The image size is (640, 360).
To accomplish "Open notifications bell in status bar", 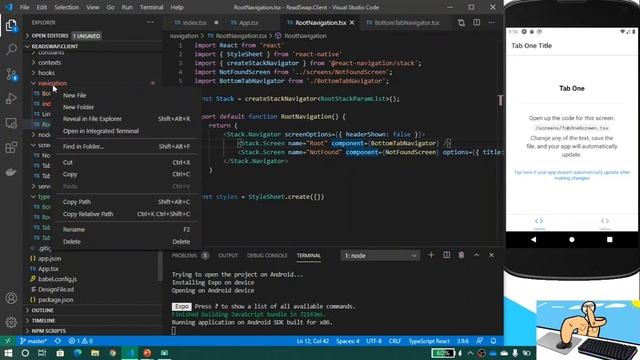I will pos(493,341).
